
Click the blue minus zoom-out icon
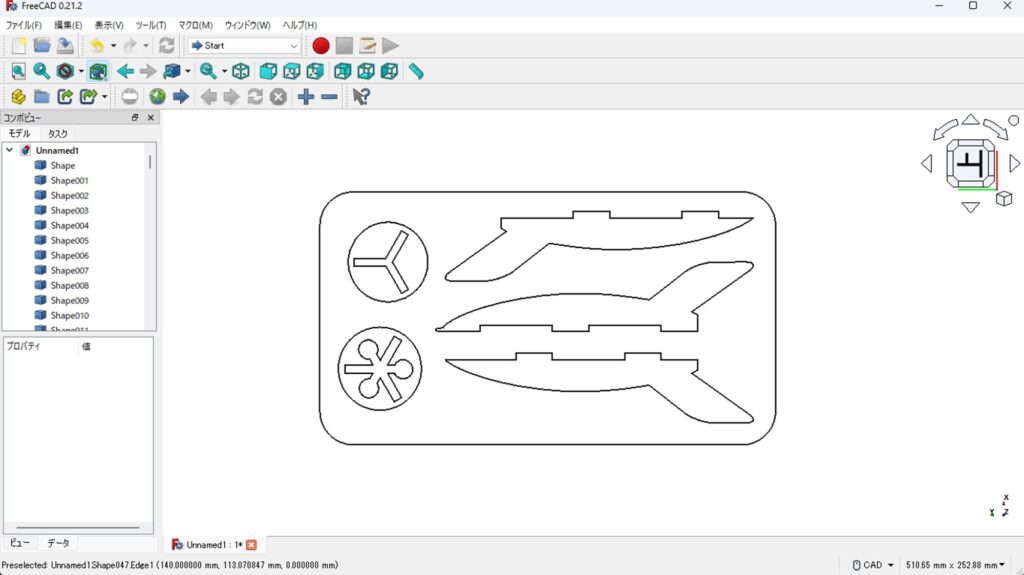pyautogui.click(x=329, y=97)
